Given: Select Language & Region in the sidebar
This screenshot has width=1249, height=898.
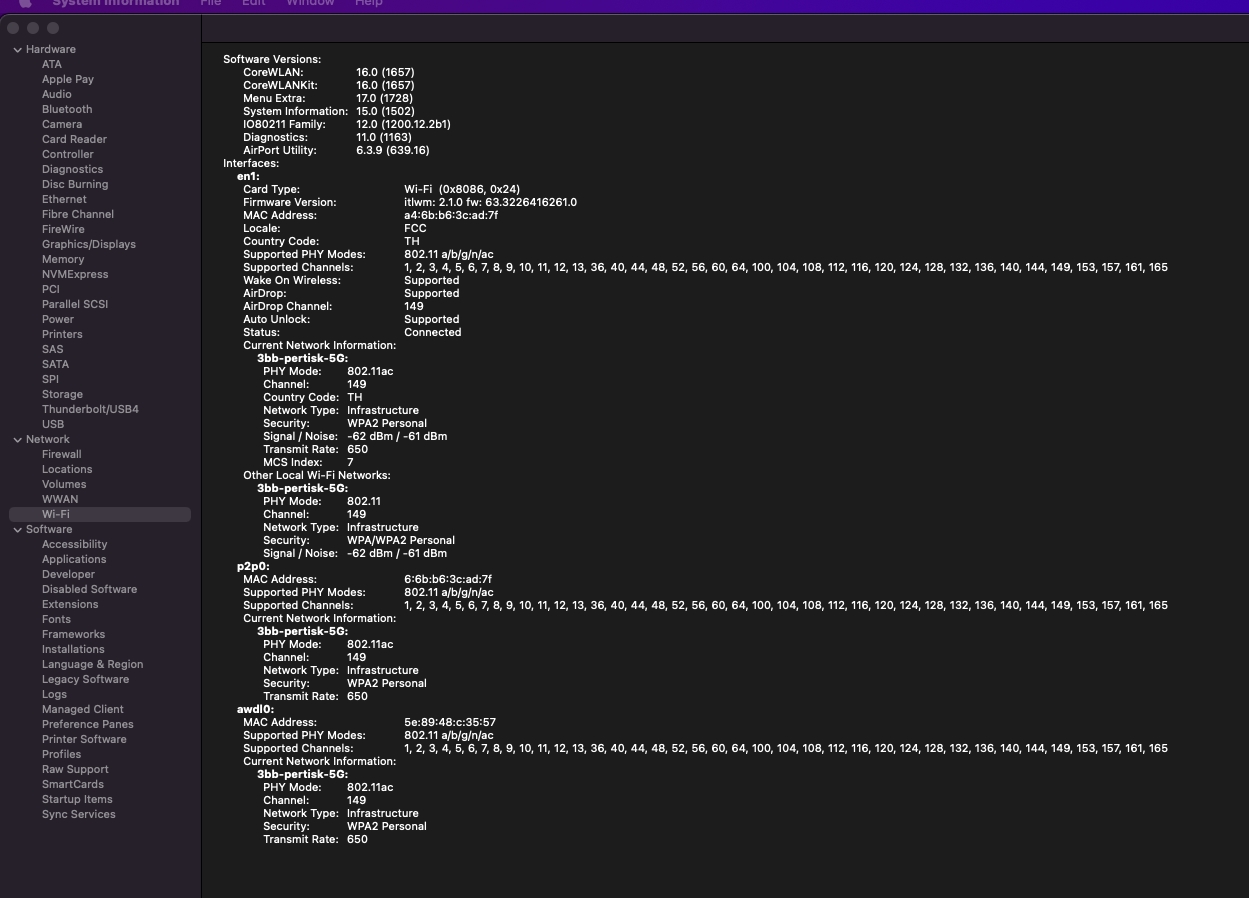Looking at the screenshot, I should 92,664.
